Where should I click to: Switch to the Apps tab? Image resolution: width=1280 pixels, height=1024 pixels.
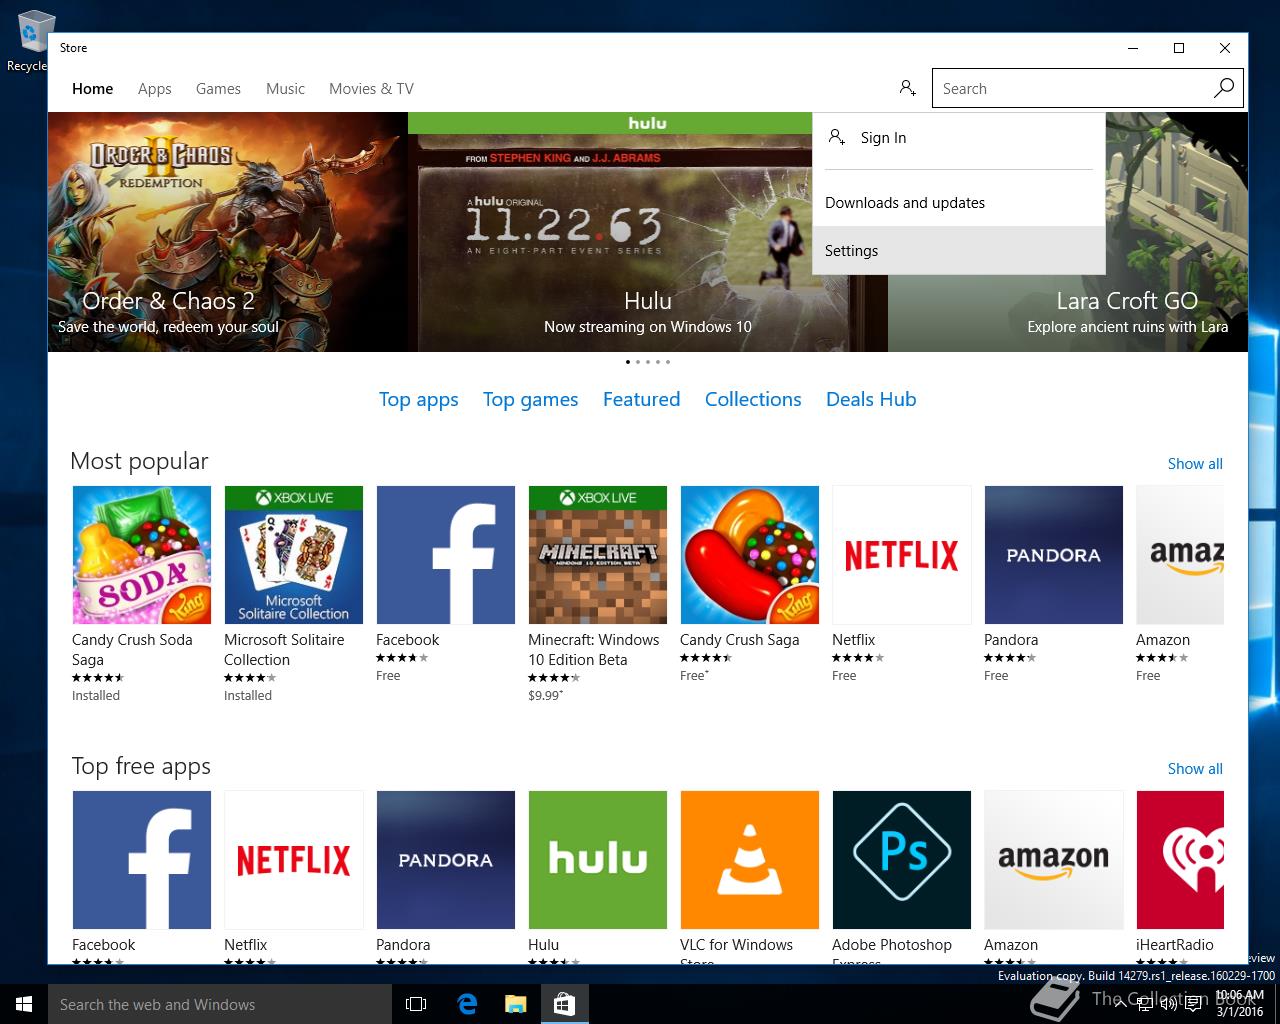pos(155,88)
